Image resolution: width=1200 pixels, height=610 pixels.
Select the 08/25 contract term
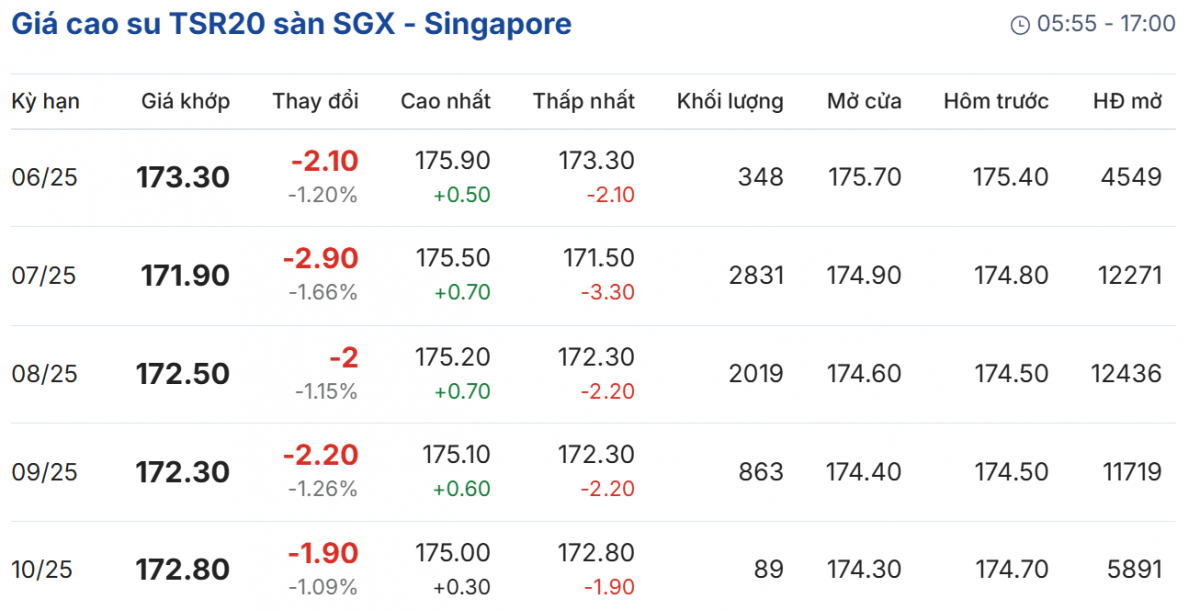44,374
